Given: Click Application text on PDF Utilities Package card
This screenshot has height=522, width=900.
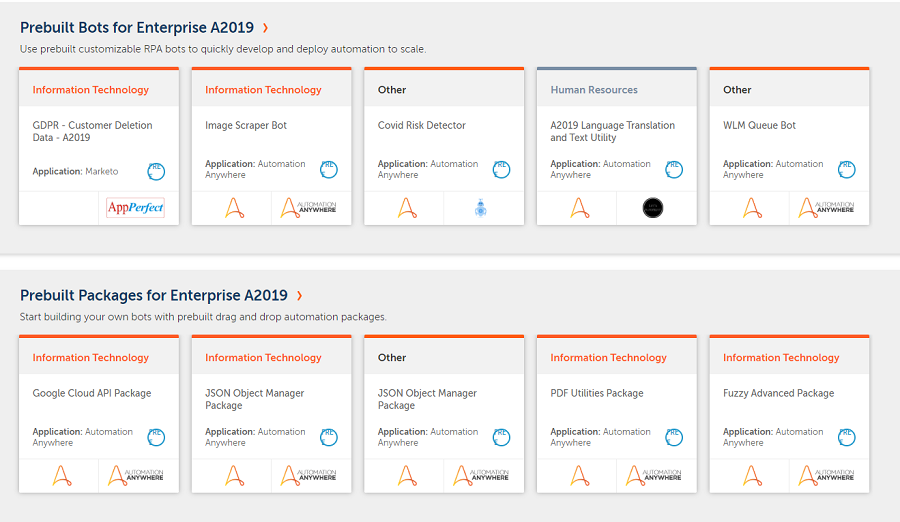Looking at the screenshot, I should point(600,437).
